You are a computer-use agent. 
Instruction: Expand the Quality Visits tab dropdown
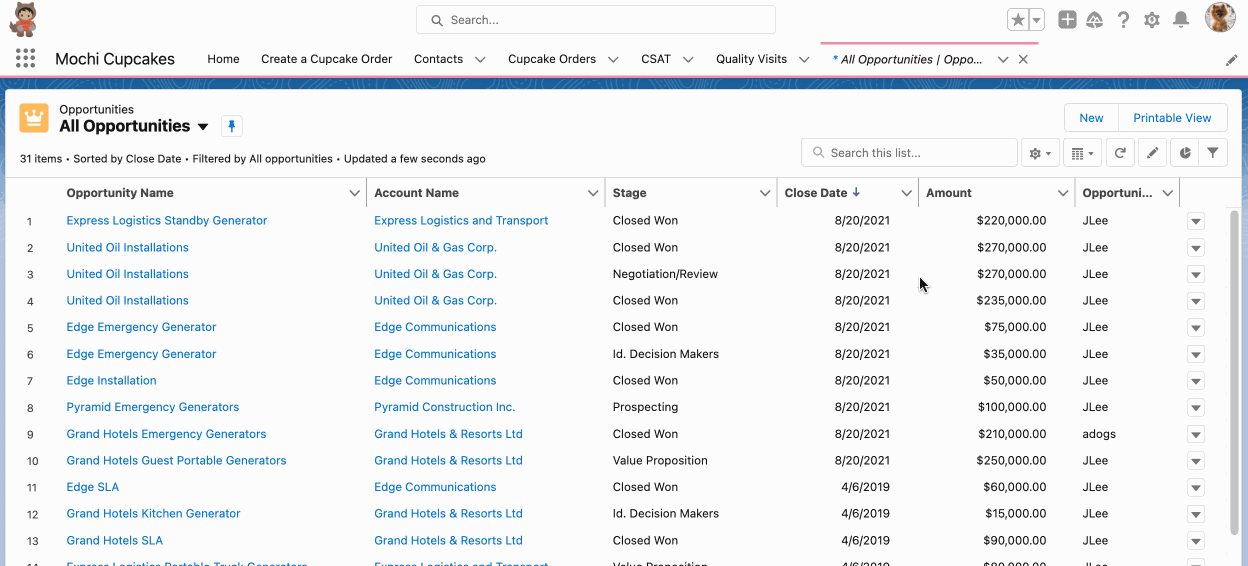click(804, 60)
